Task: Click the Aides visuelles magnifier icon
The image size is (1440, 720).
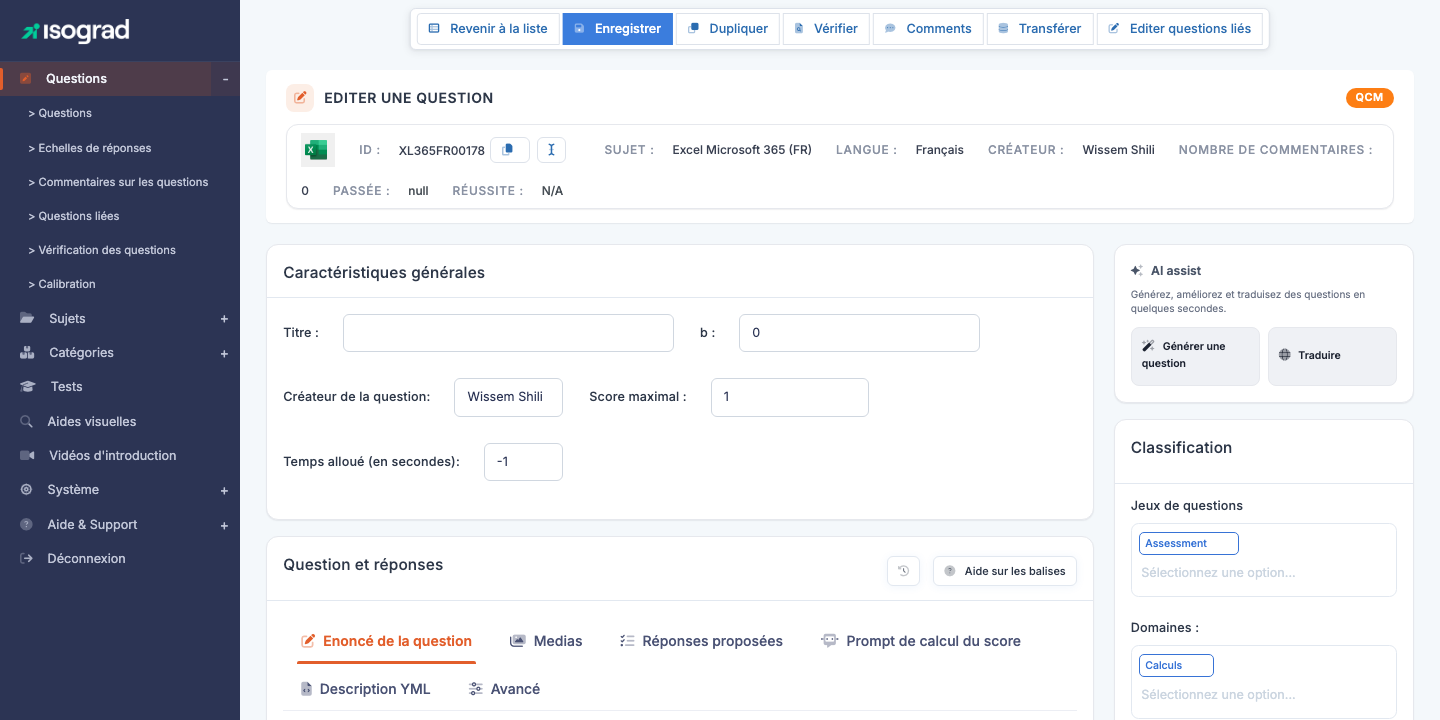Action: (27, 422)
